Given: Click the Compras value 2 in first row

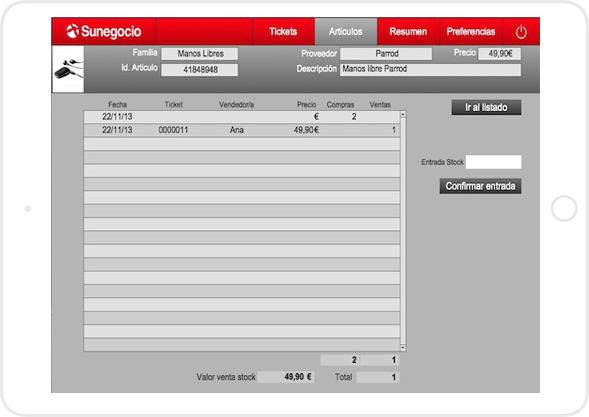Looking at the screenshot, I should pyautogui.click(x=354, y=117).
